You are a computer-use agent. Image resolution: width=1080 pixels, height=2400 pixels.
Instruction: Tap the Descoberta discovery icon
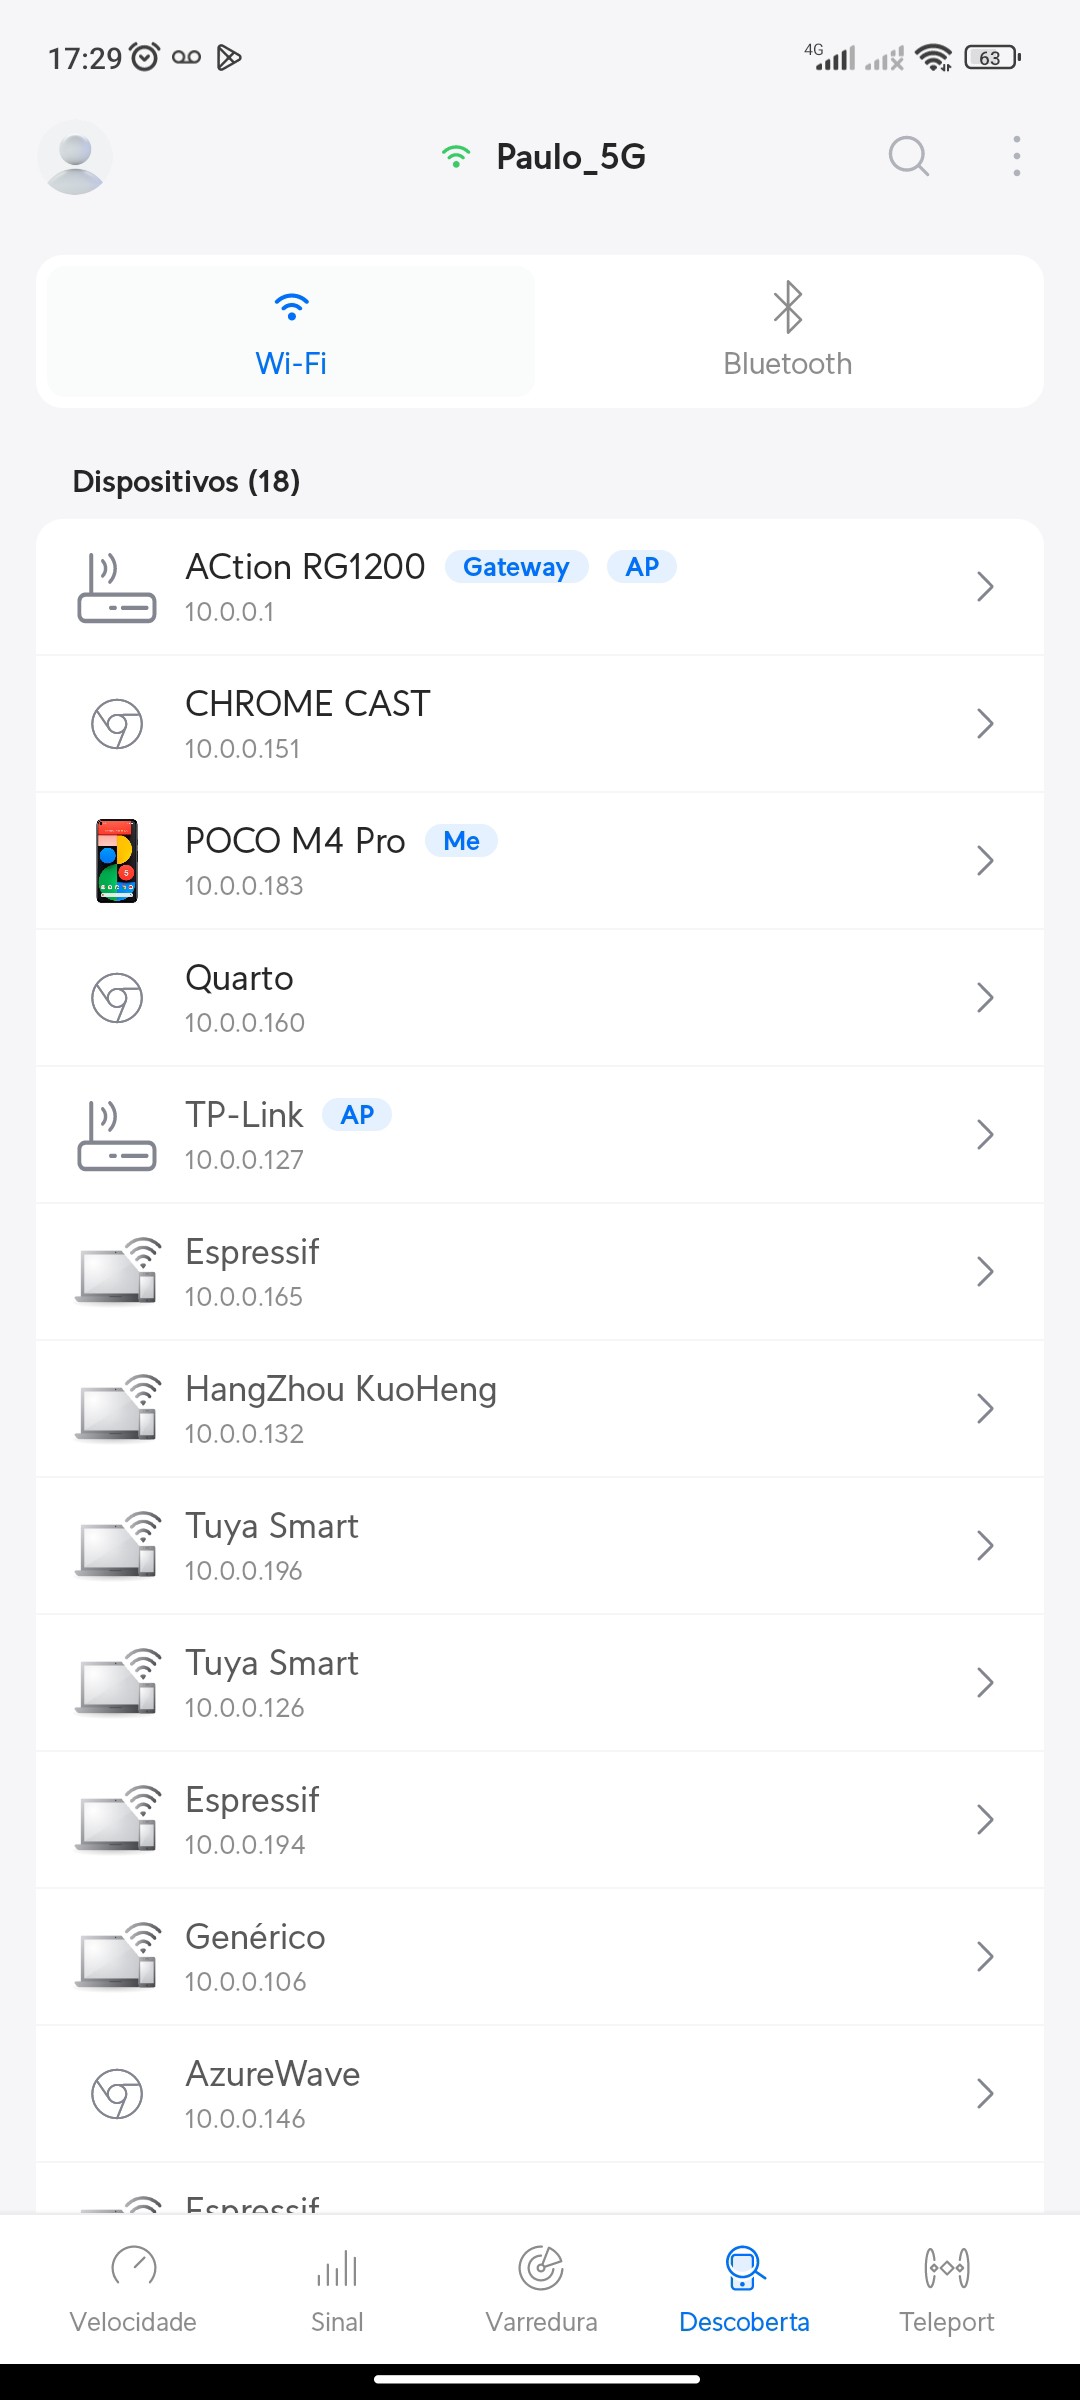[744, 2269]
